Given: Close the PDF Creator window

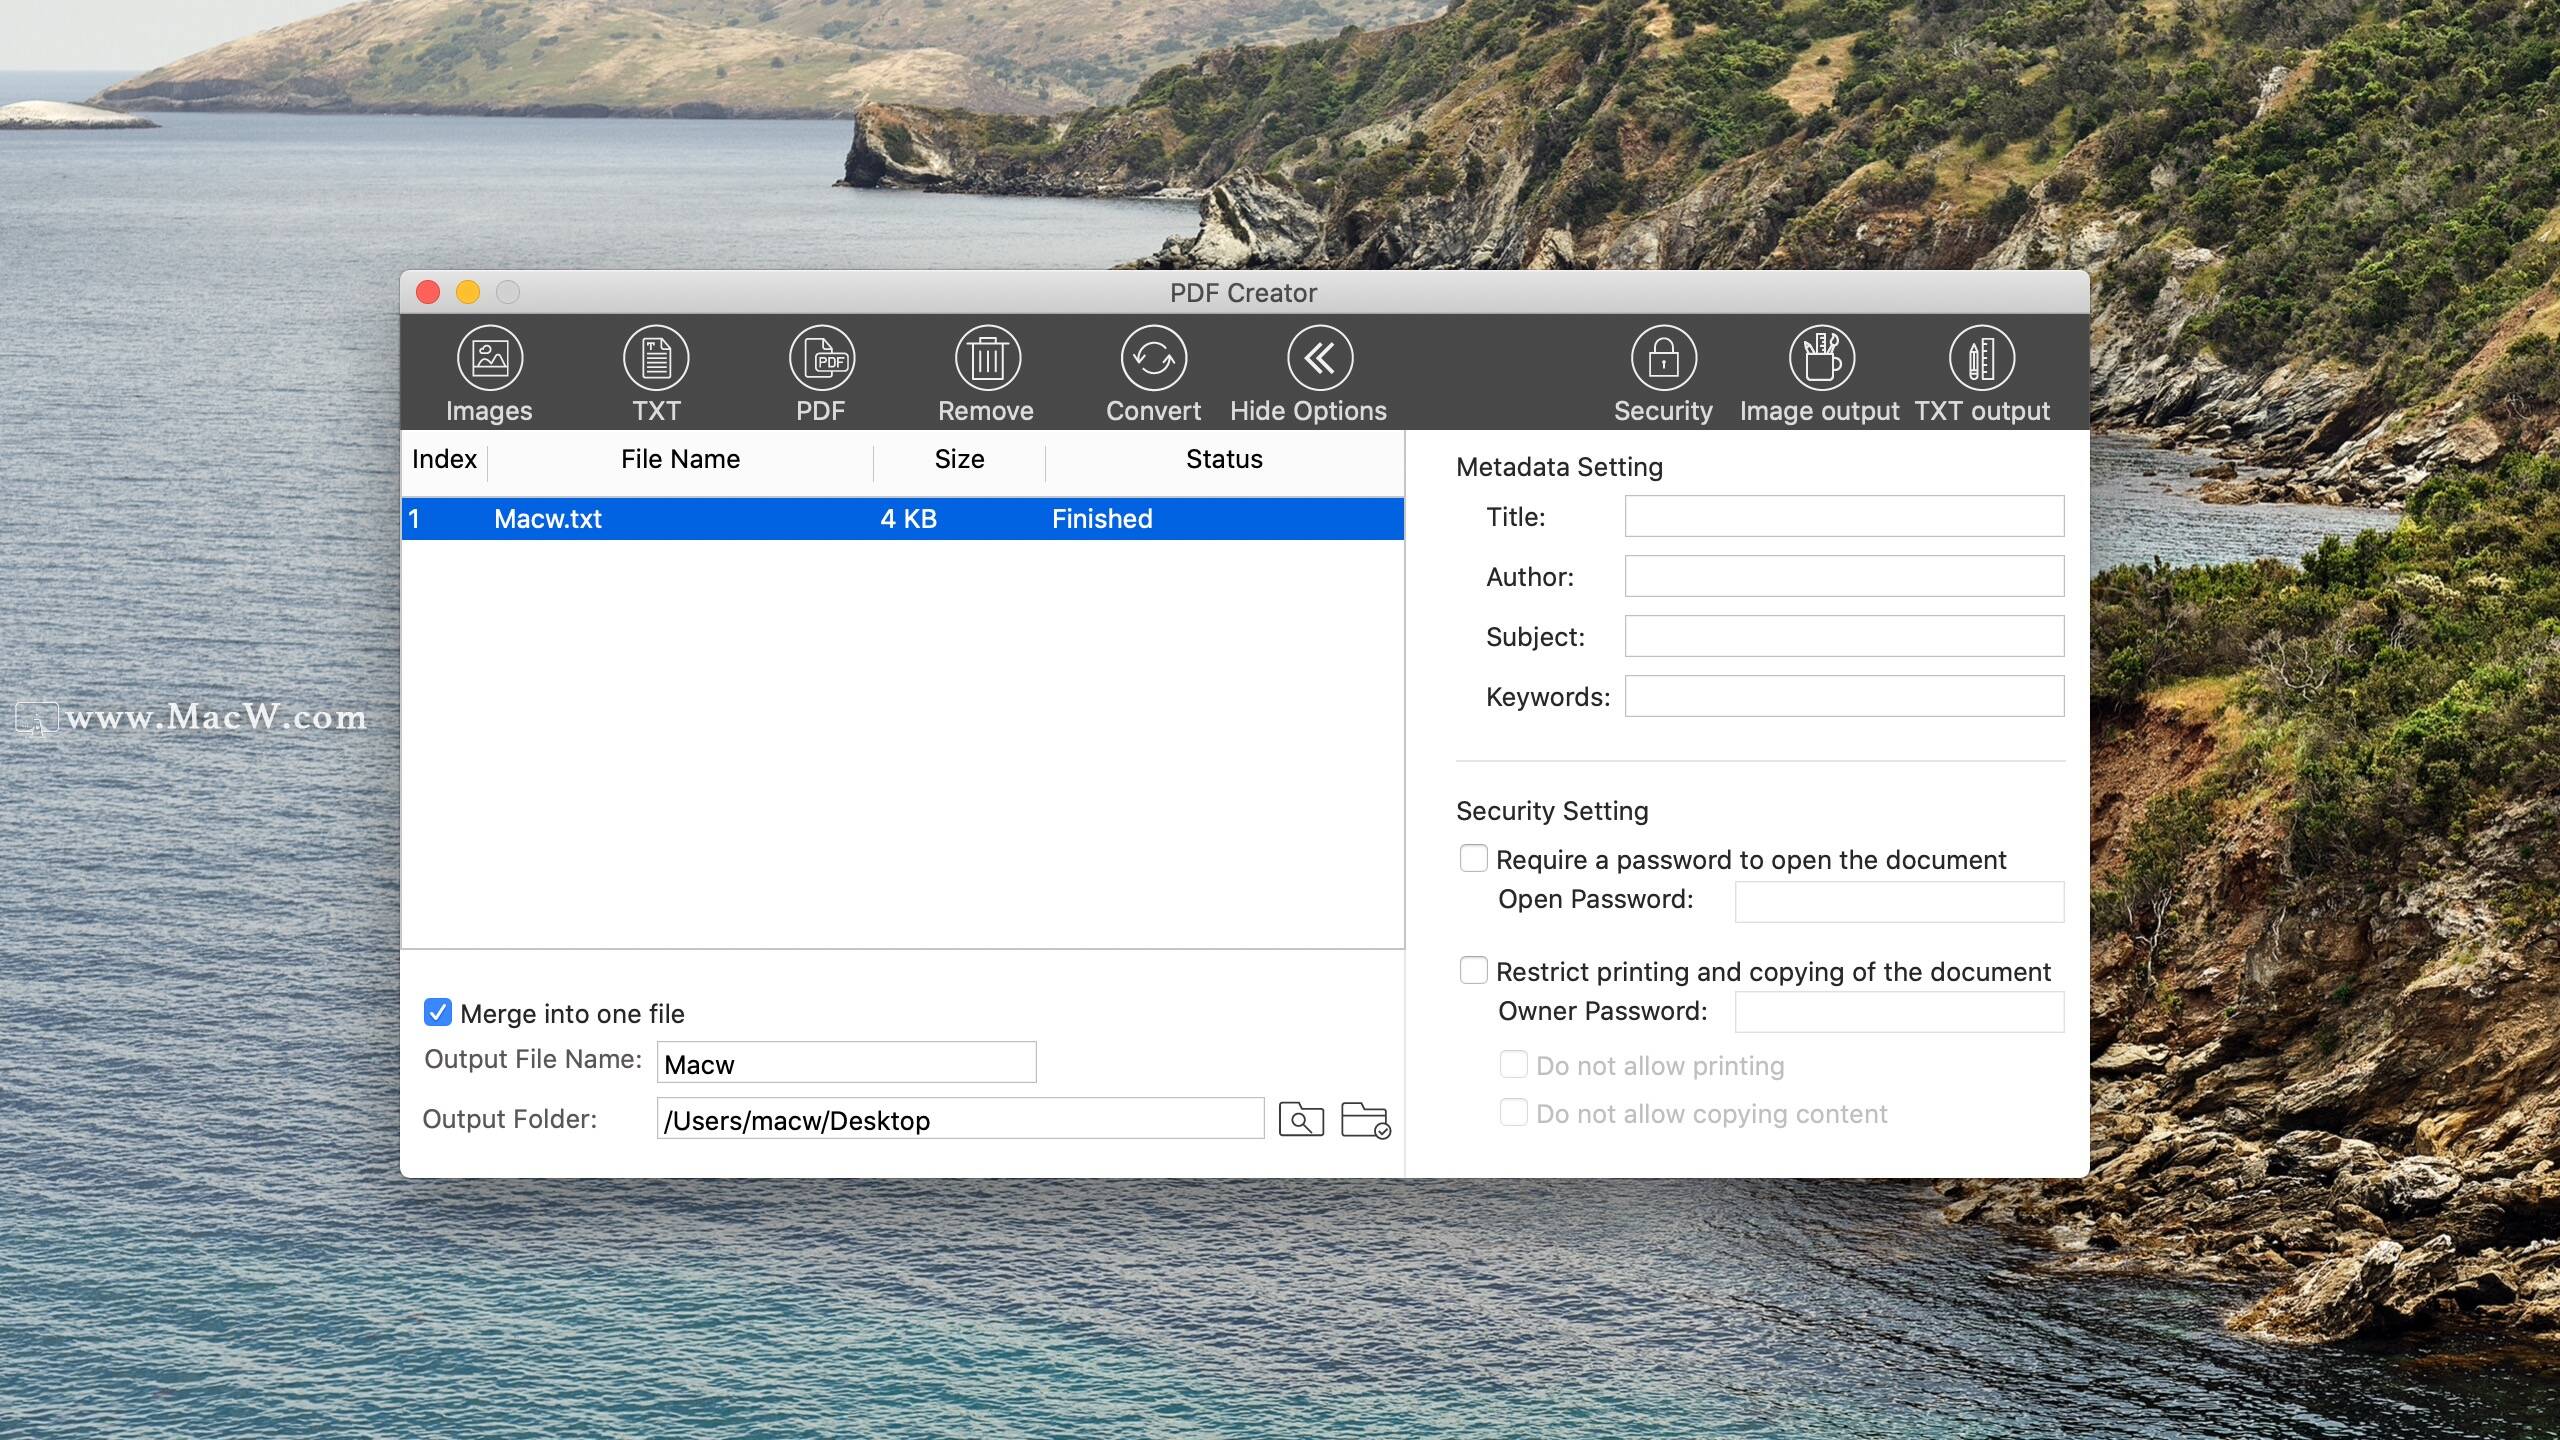Looking at the screenshot, I should [428, 292].
